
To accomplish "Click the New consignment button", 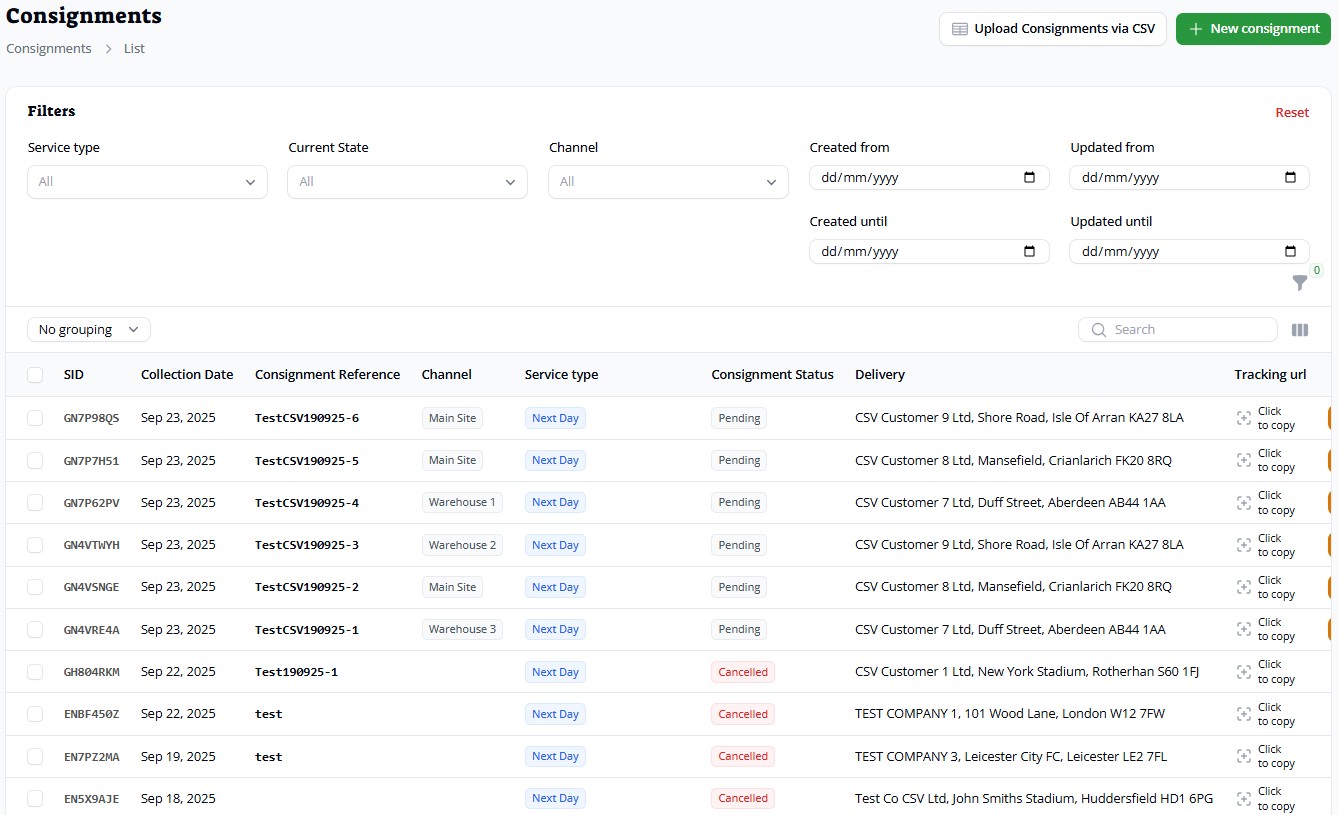I will click(1252, 29).
